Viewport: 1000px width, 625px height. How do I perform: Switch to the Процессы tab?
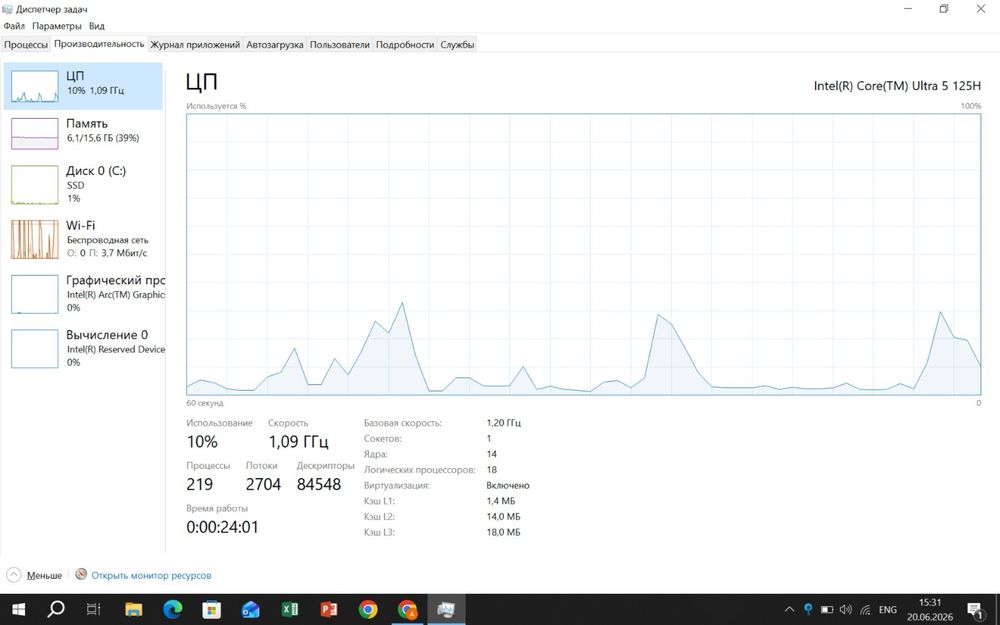click(26, 45)
